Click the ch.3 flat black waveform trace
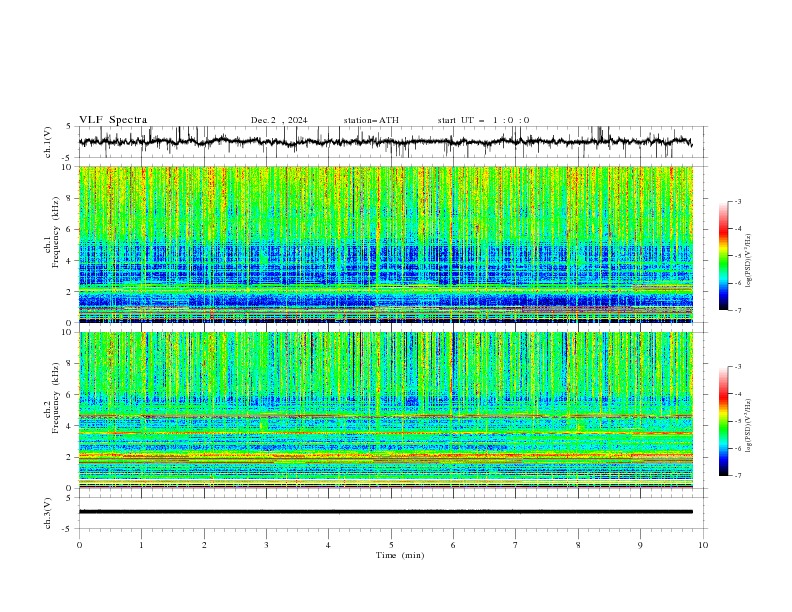Screen dimensions: 792x612 [385, 512]
